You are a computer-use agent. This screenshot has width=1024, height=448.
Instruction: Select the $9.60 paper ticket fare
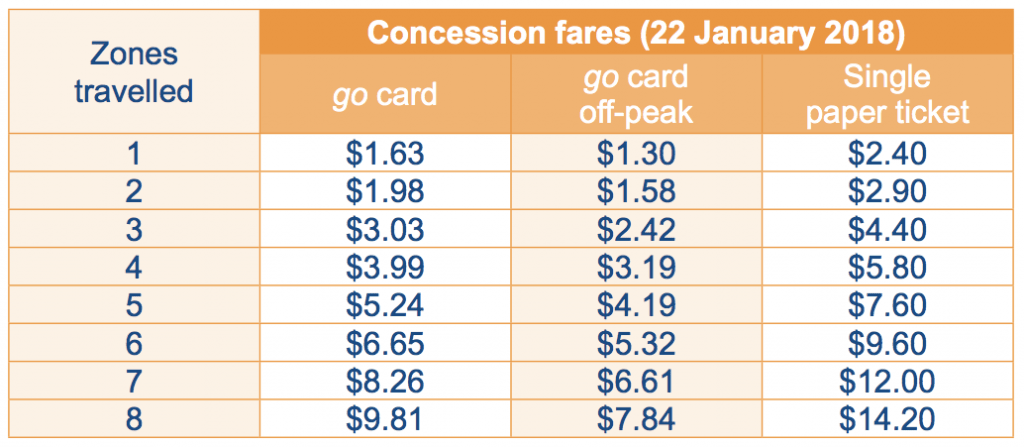point(887,343)
